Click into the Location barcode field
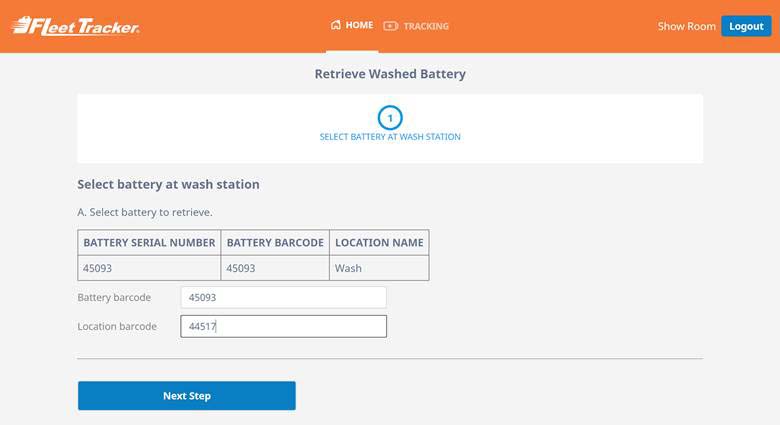780x425 pixels. (x=283, y=326)
